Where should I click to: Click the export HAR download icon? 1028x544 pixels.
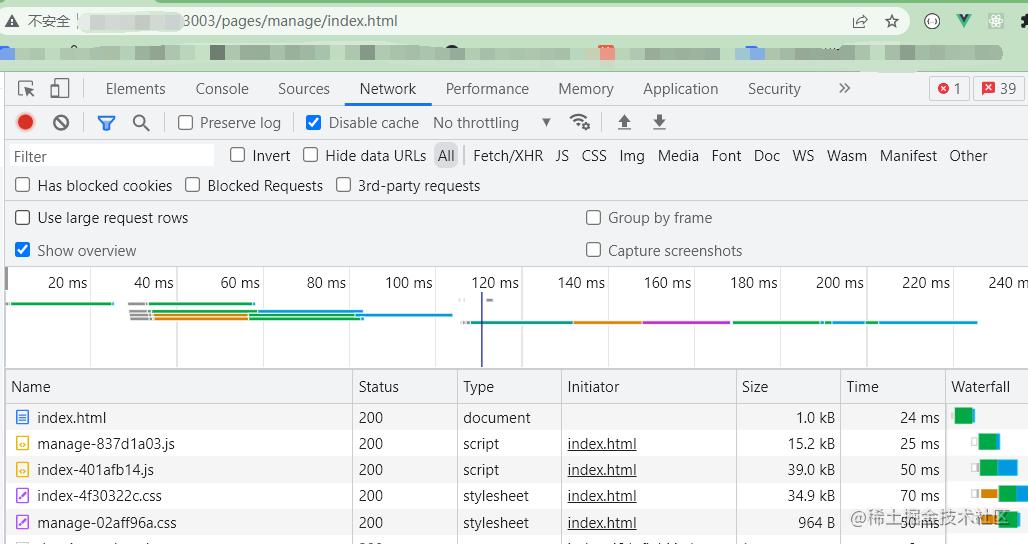tap(659, 122)
